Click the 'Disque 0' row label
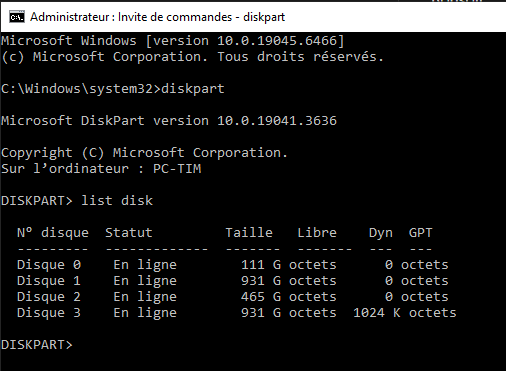Screen dimensions: 506x371 49,265
